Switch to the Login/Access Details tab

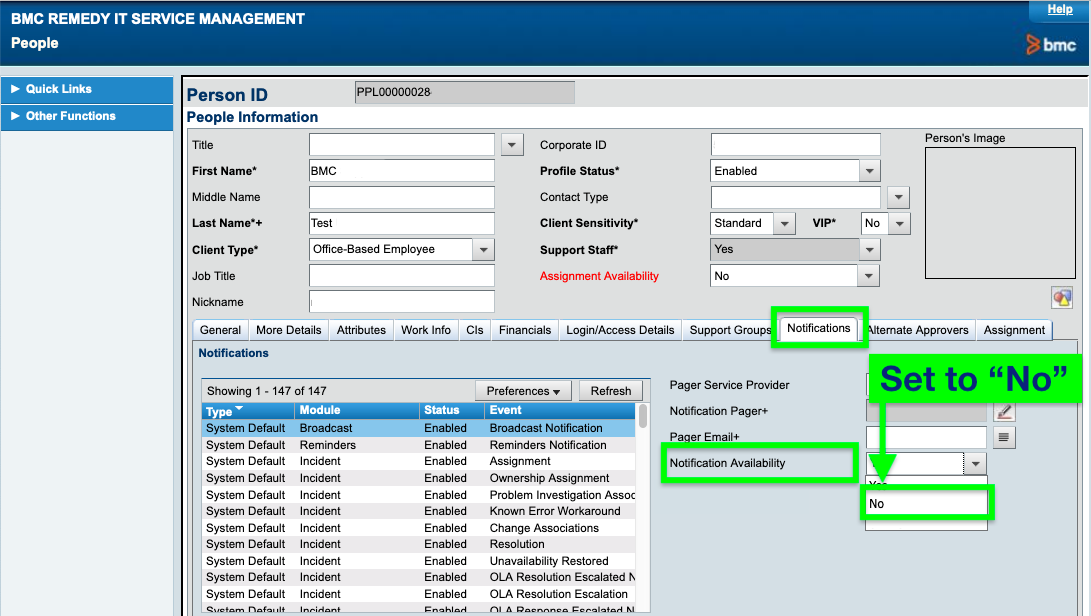pyautogui.click(x=620, y=330)
